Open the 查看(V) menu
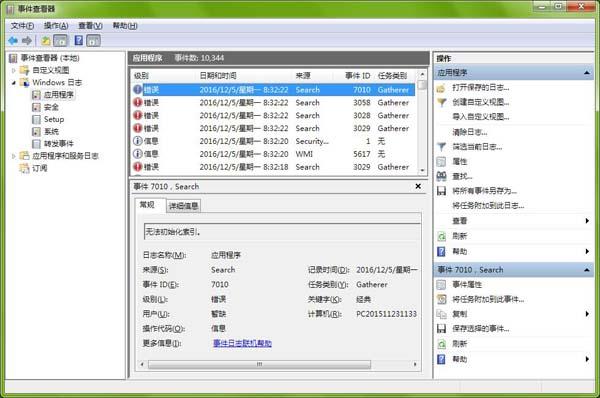 (90, 26)
